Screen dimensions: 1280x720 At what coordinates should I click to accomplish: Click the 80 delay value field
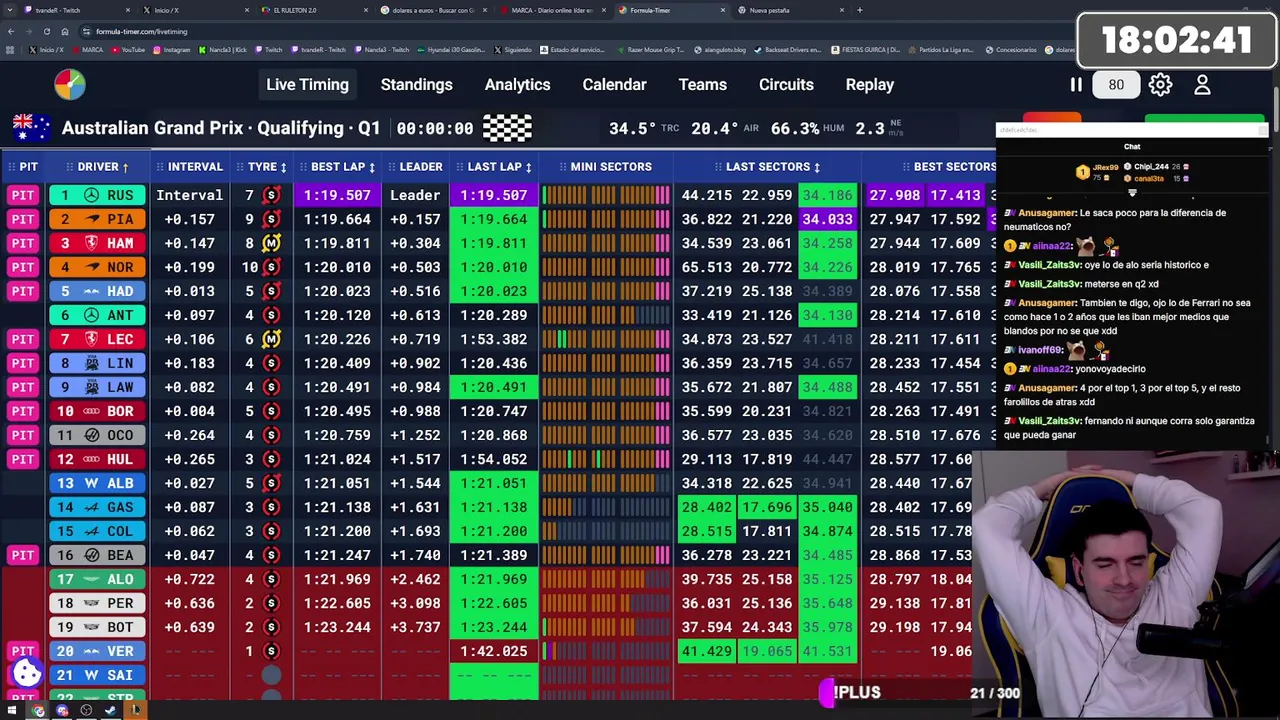point(1116,85)
